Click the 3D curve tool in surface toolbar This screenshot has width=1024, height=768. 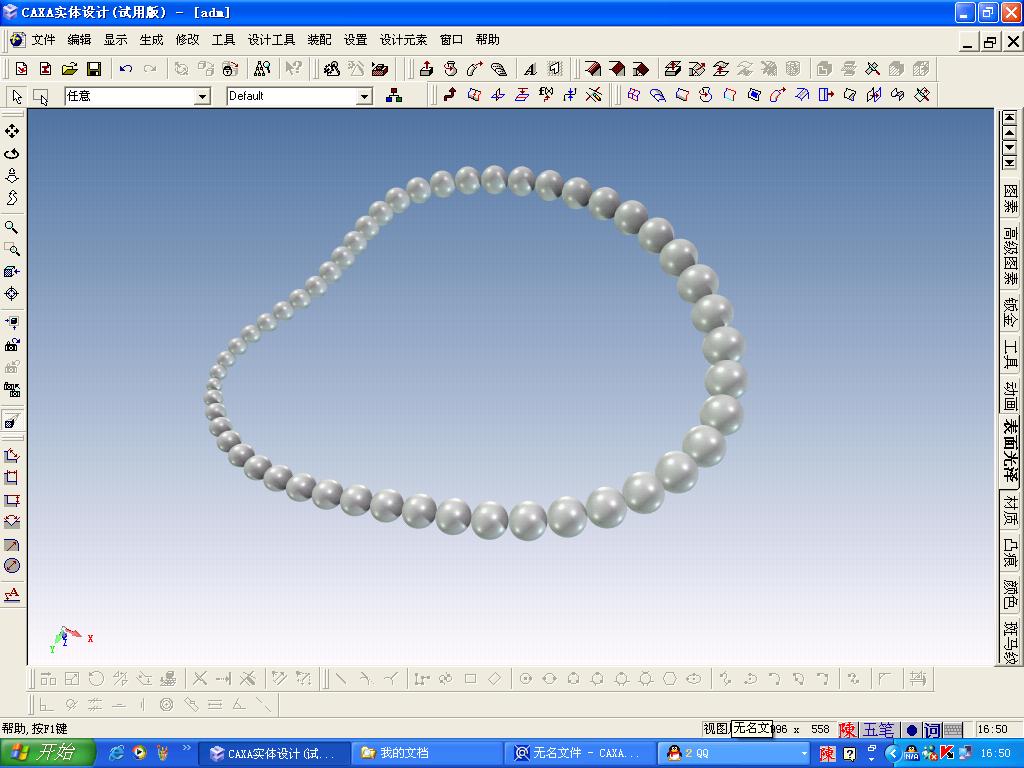click(450, 95)
